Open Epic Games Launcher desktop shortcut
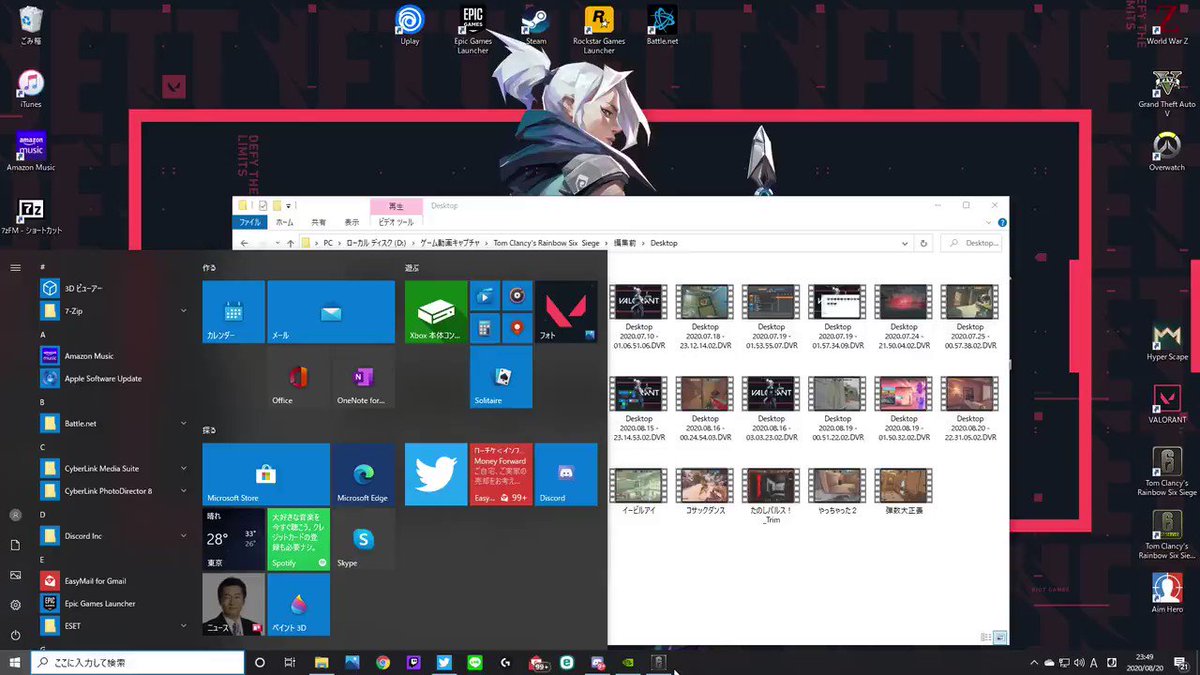Image resolution: width=1200 pixels, height=675 pixels. (x=472, y=28)
